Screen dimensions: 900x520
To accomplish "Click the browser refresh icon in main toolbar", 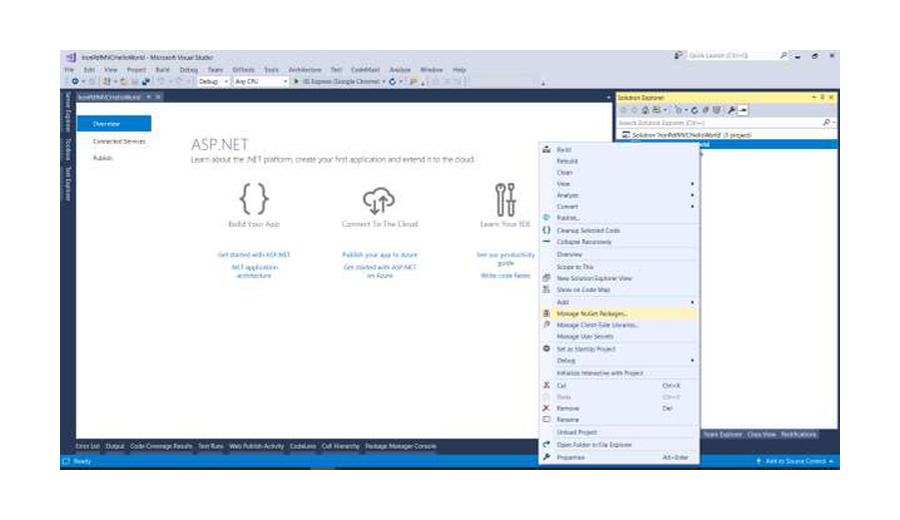I will tap(393, 82).
